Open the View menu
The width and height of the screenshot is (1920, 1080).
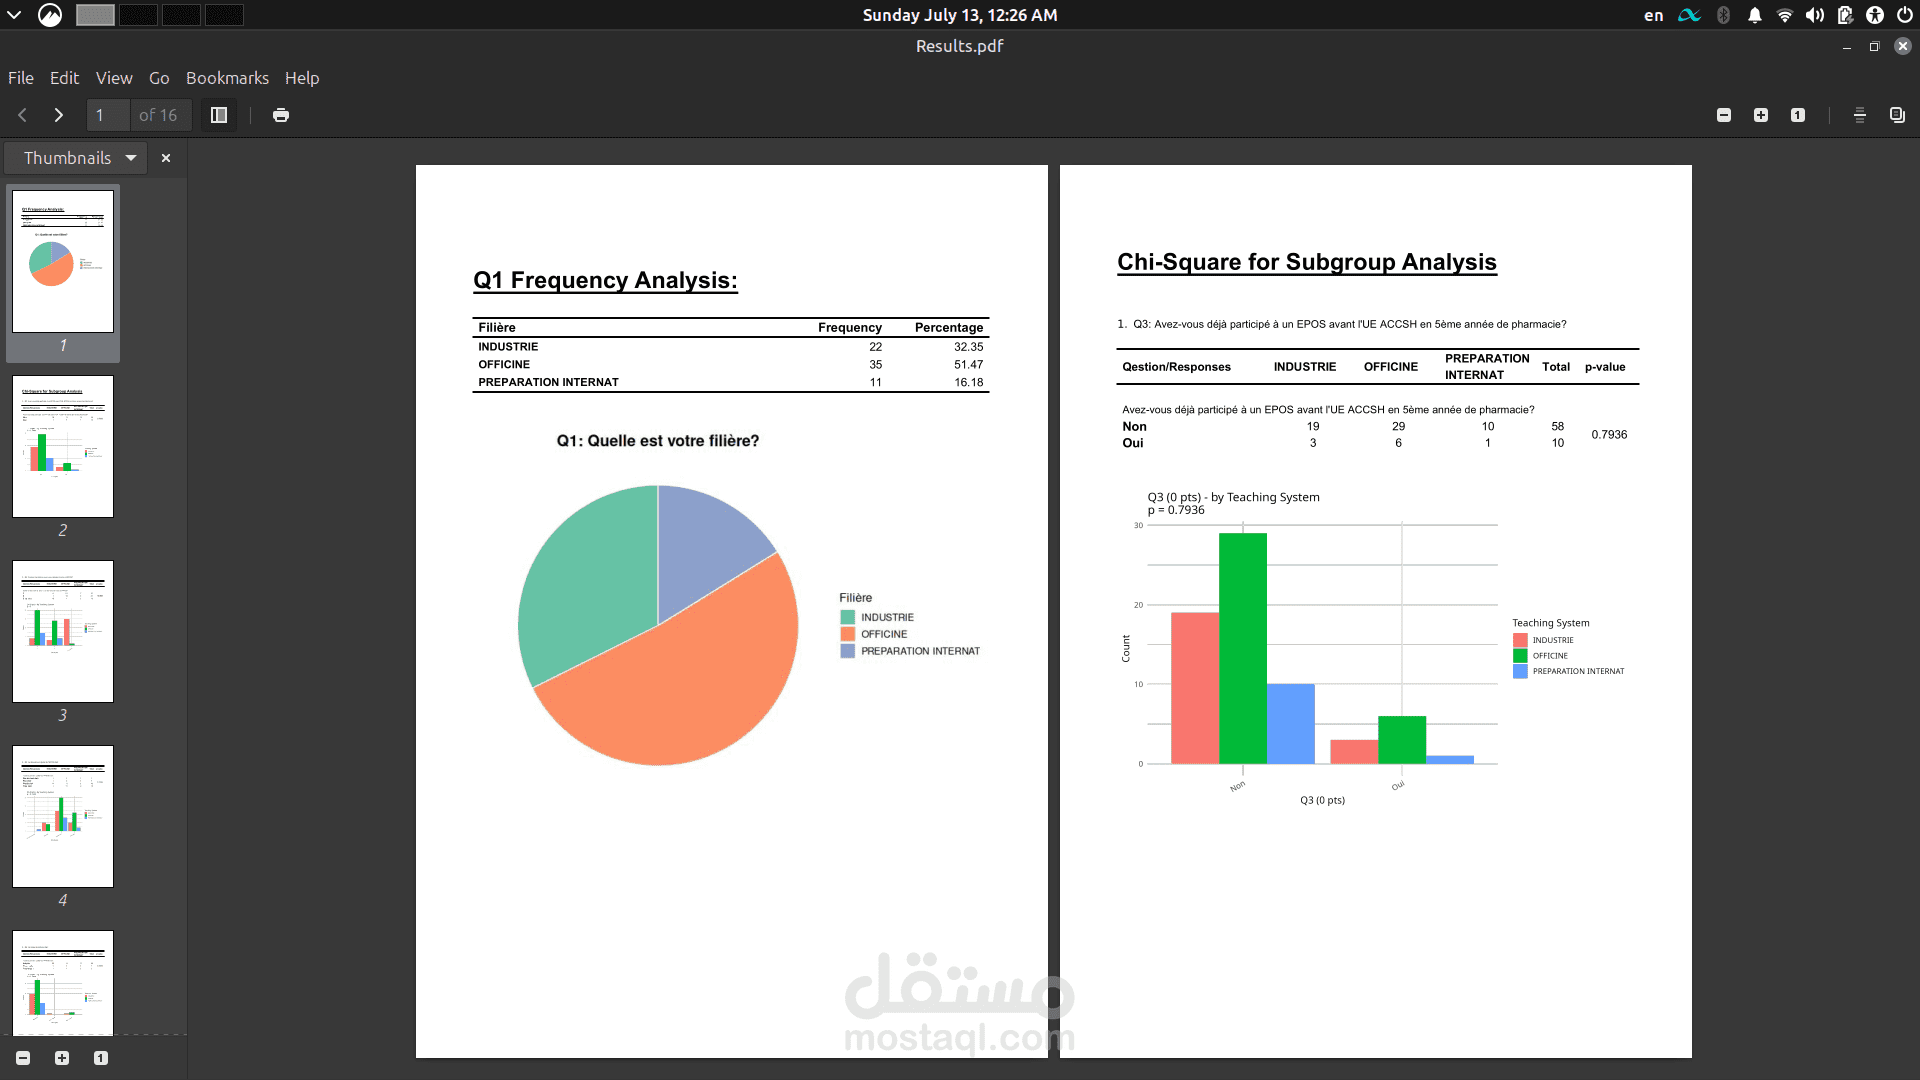pyautogui.click(x=114, y=78)
